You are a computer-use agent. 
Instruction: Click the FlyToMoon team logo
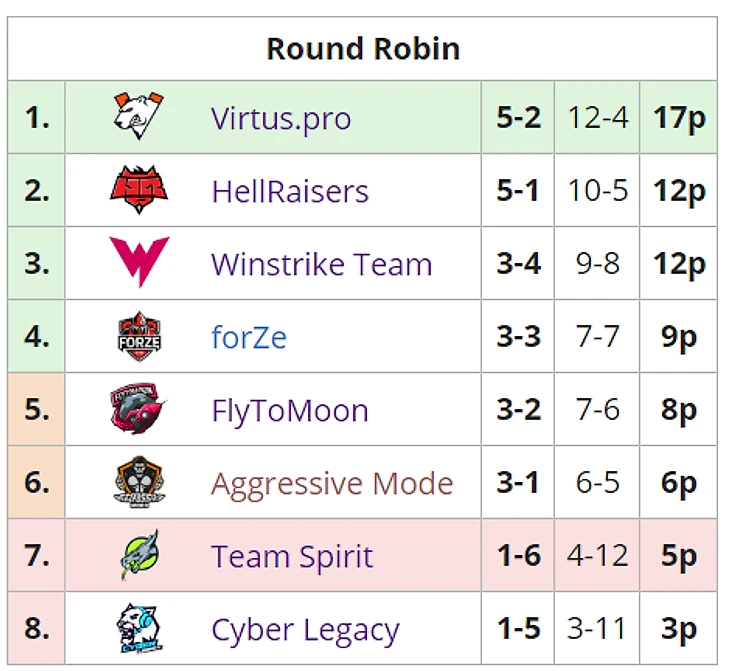[x=139, y=410]
